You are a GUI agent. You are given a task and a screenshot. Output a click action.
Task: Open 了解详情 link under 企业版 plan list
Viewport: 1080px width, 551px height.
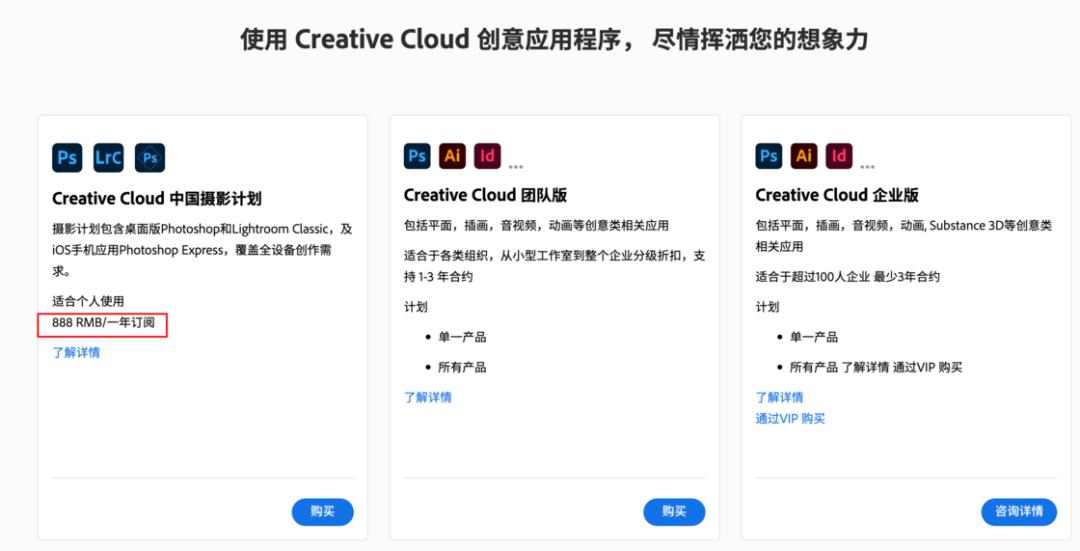click(779, 397)
